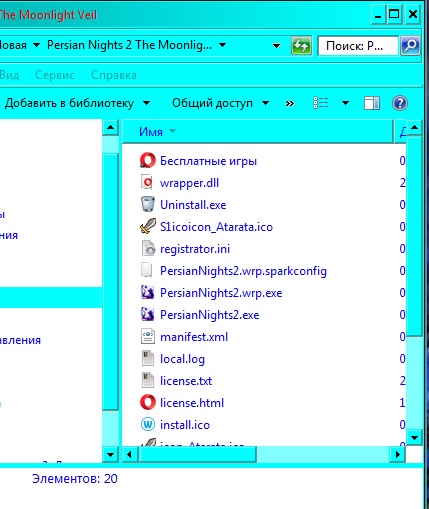The image size is (429, 509).
Task: Click the registrator.ini gear file icon
Action: pos(148,248)
